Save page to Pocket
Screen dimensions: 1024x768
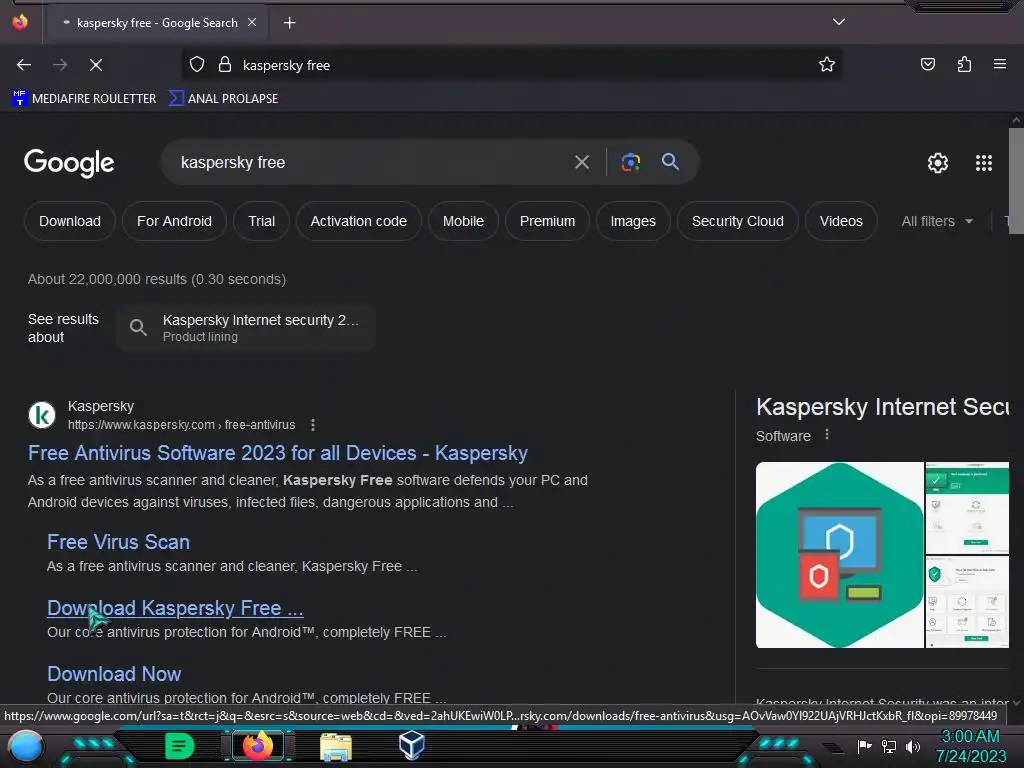click(927, 64)
